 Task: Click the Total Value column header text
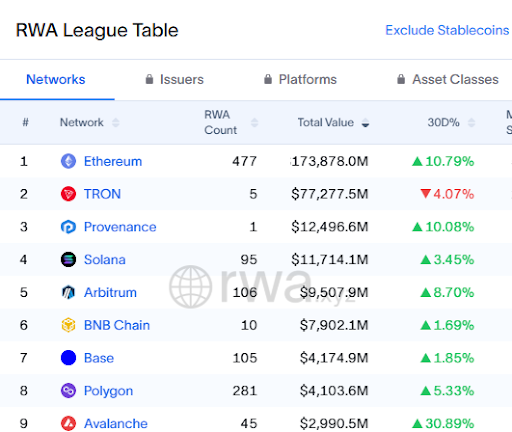[x=326, y=123]
